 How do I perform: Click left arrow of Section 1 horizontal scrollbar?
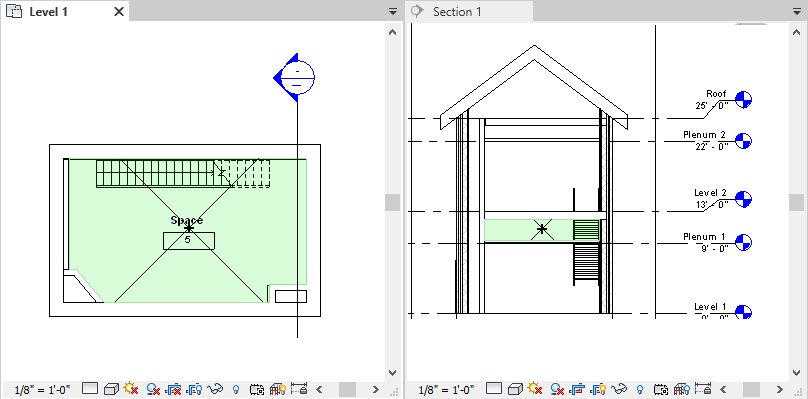point(723,389)
